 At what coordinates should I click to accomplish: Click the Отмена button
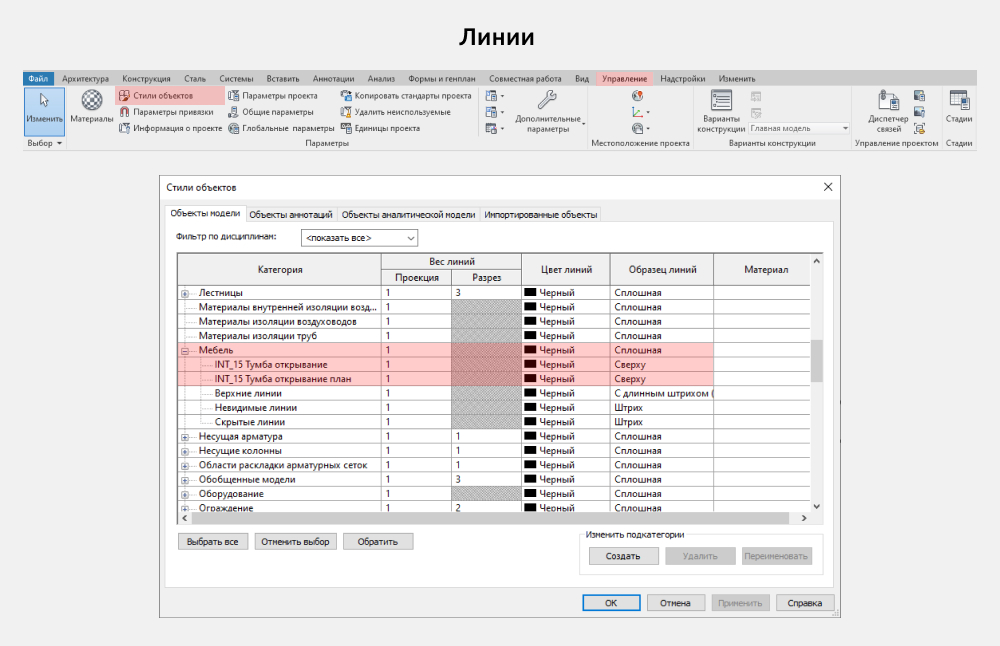tap(675, 603)
